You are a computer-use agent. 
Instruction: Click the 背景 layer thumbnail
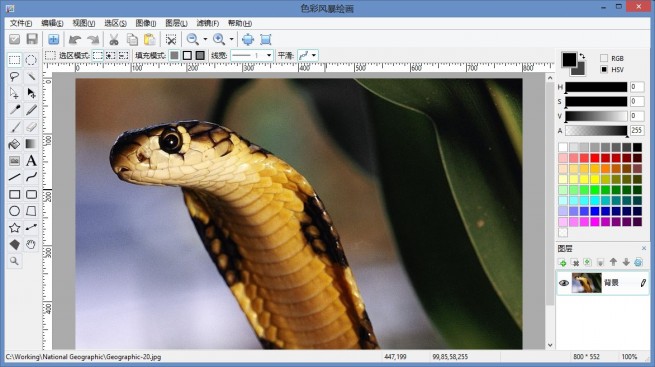[586, 283]
